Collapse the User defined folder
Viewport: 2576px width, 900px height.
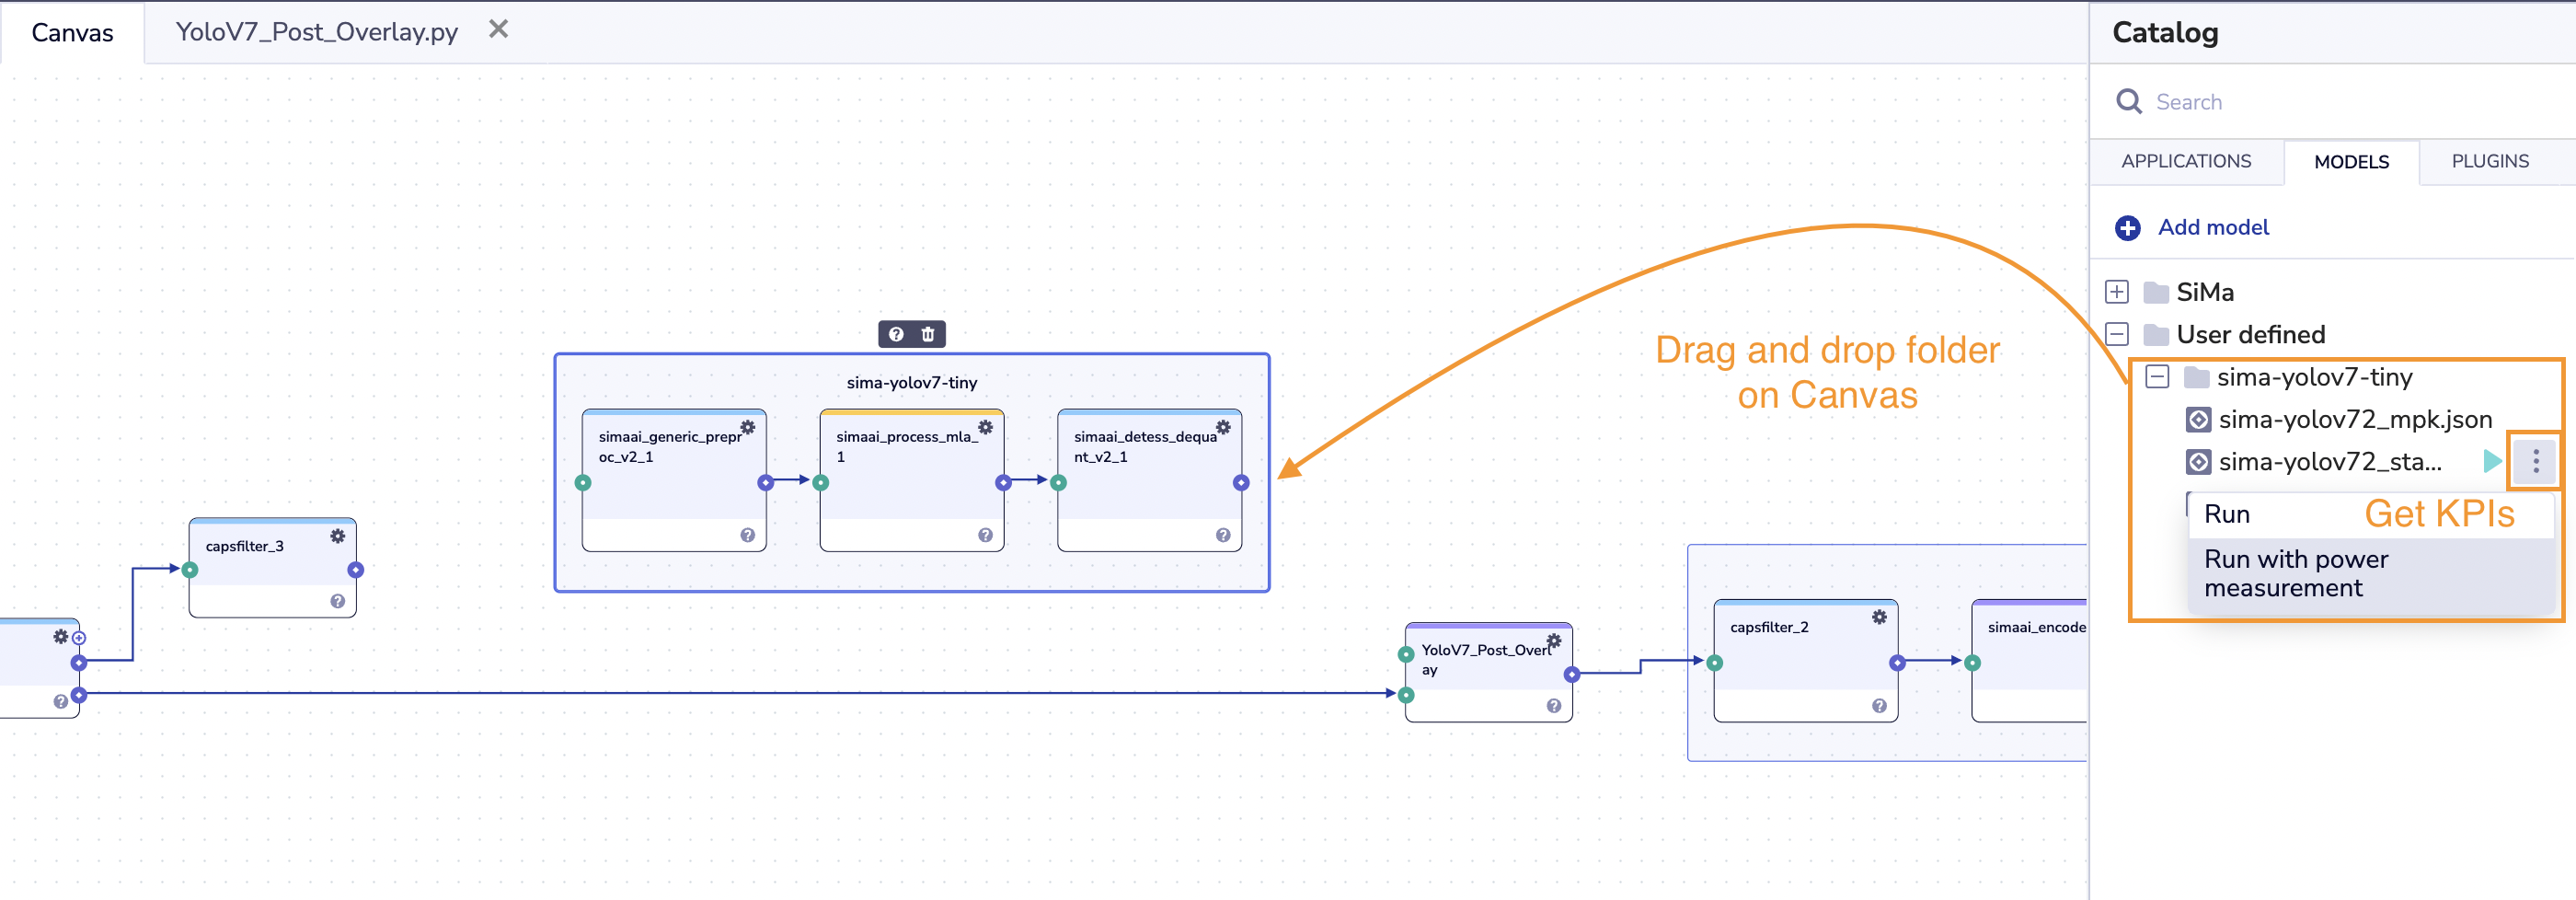coord(2118,335)
